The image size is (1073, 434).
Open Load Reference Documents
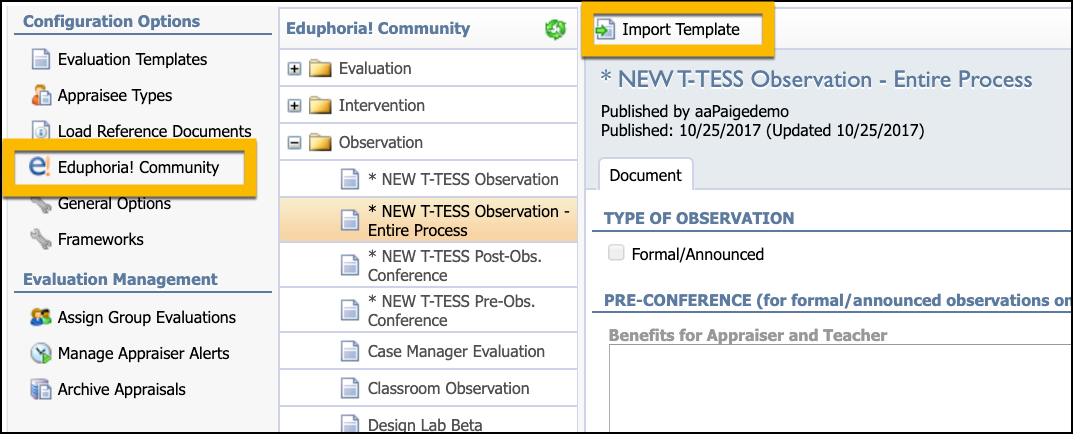[x=155, y=131]
